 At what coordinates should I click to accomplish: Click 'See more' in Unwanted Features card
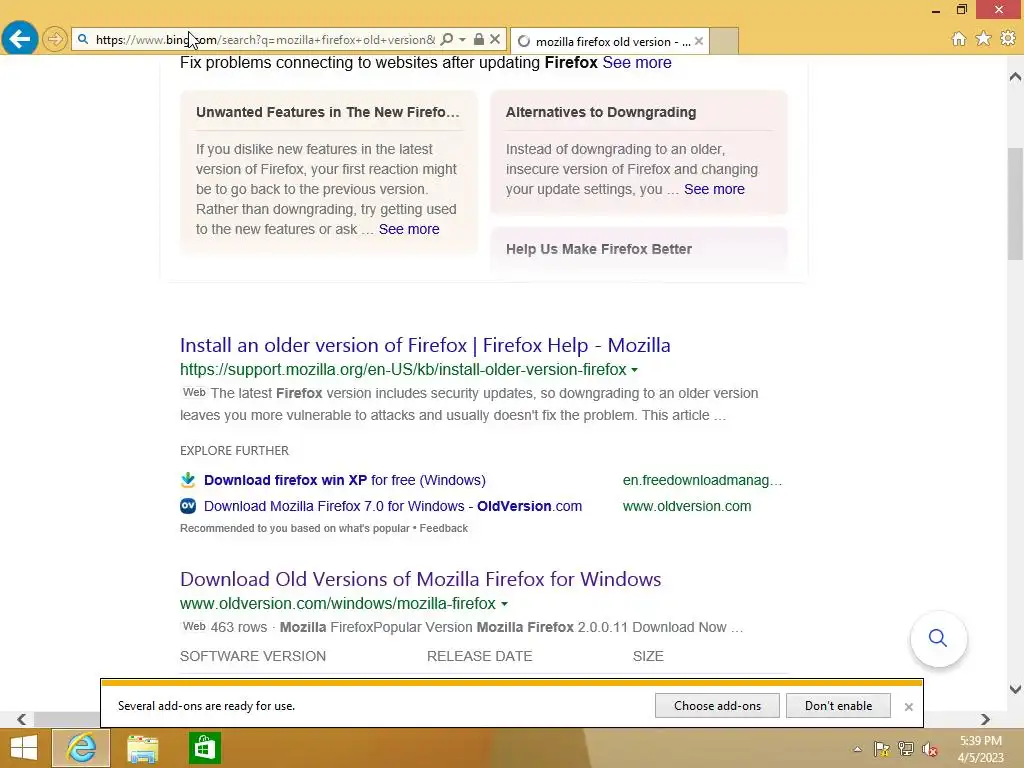click(x=409, y=229)
